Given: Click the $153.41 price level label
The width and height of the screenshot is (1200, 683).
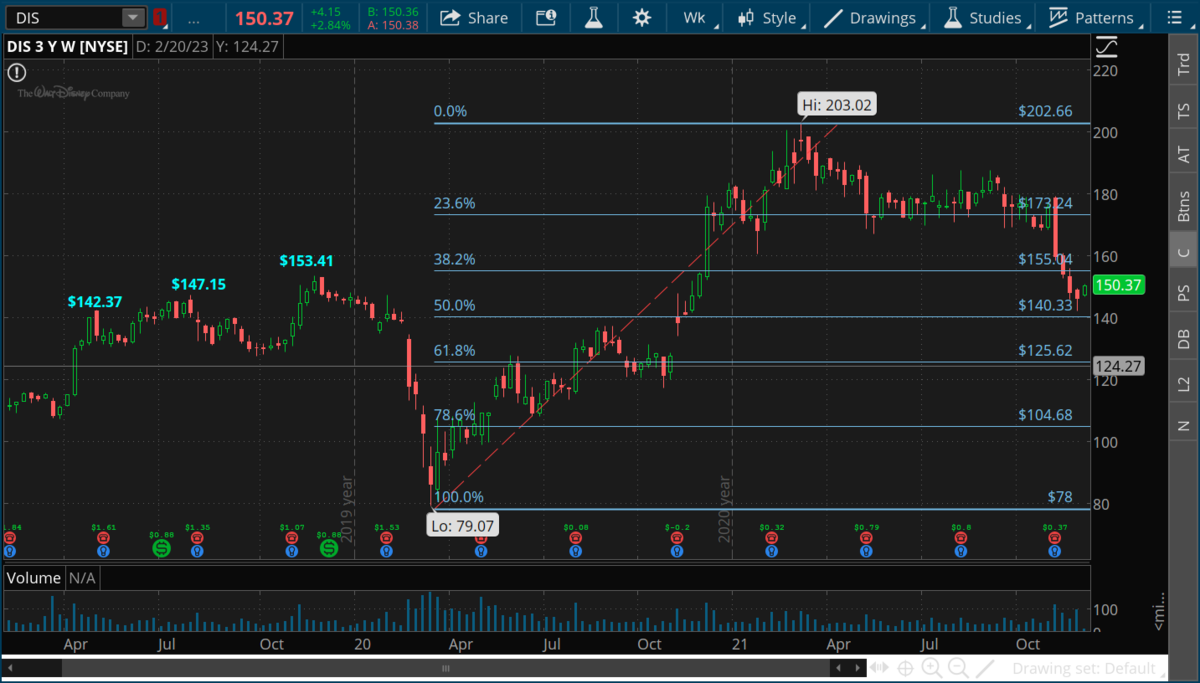Looking at the screenshot, I should (x=306, y=261).
